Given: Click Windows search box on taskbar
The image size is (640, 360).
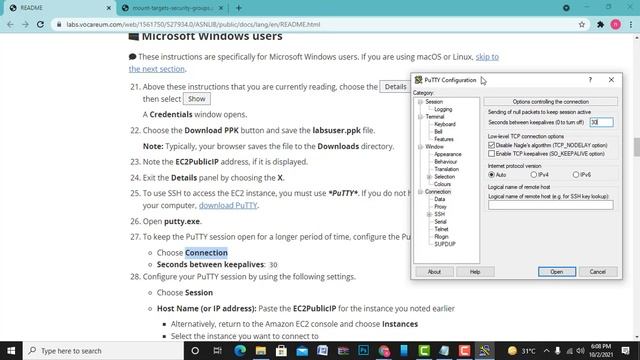Looking at the screenshot, I should (102, 351).
